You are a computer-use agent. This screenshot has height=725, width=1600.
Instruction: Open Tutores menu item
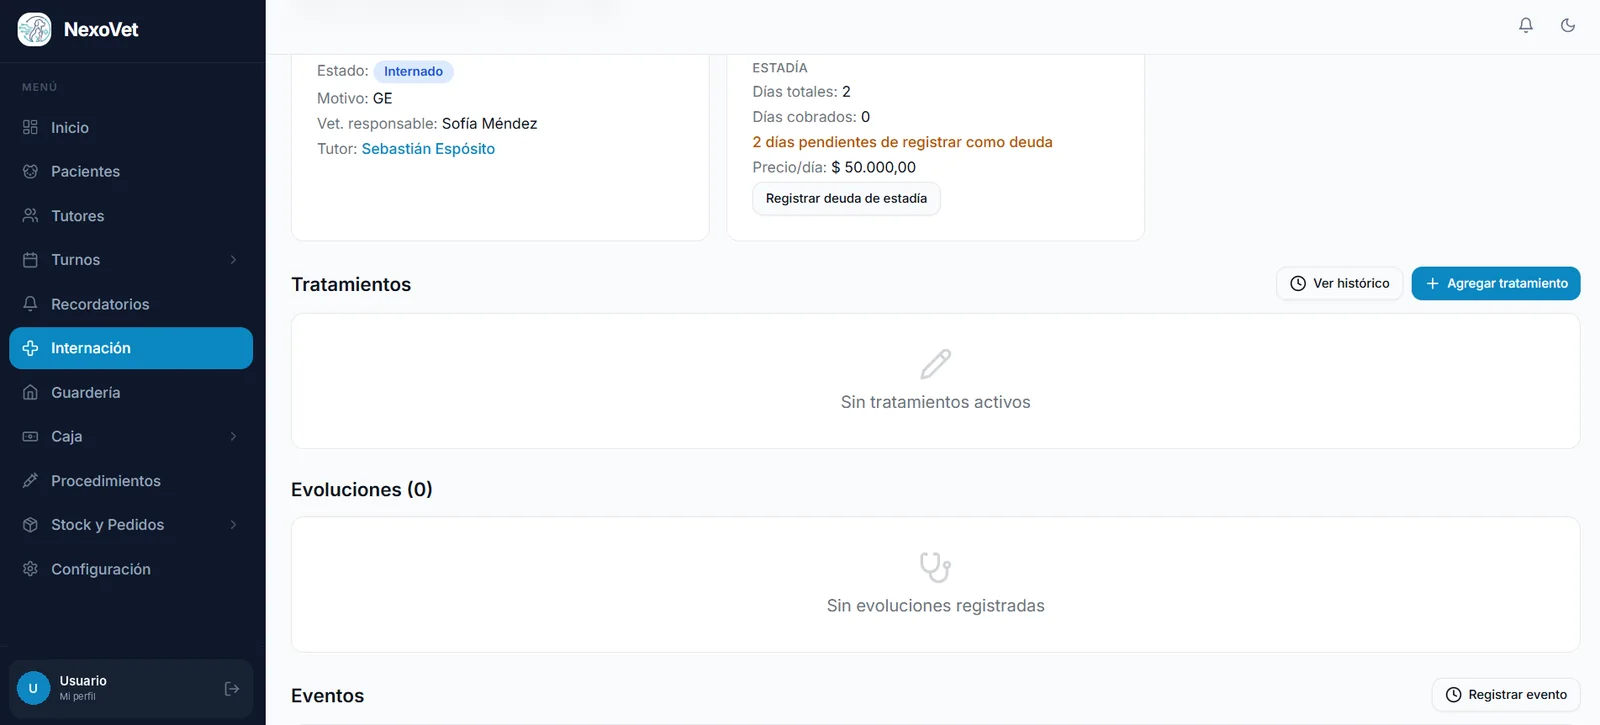(131, 215)
